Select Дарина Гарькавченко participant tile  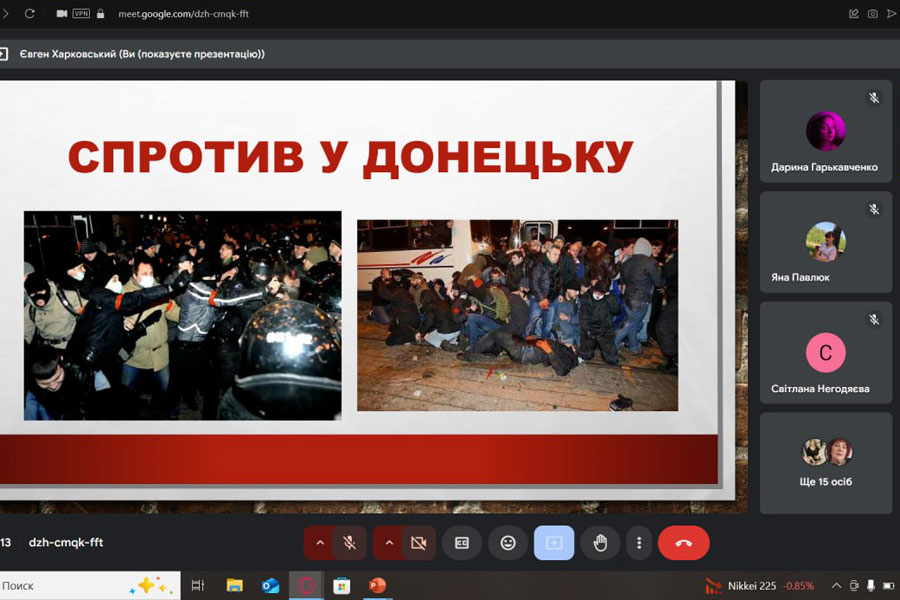tap(825, 131)
